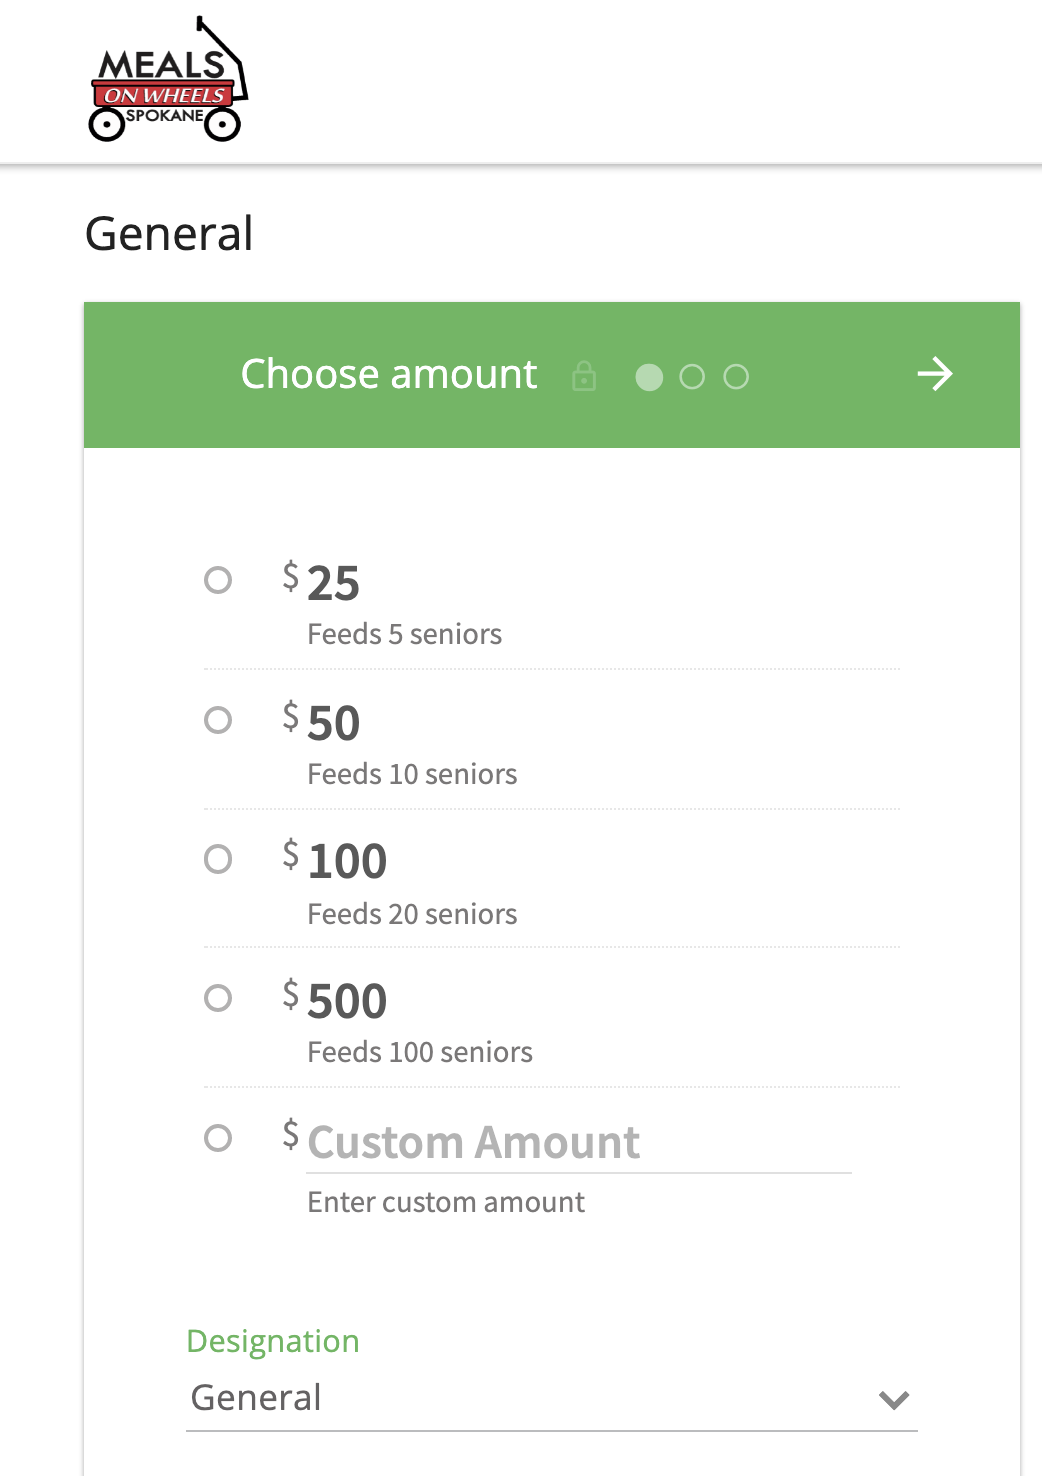The height and width of the screenshot is (1476, 1042).
Task: Click the 500 amount text
Action: (x=347, y=1001)
